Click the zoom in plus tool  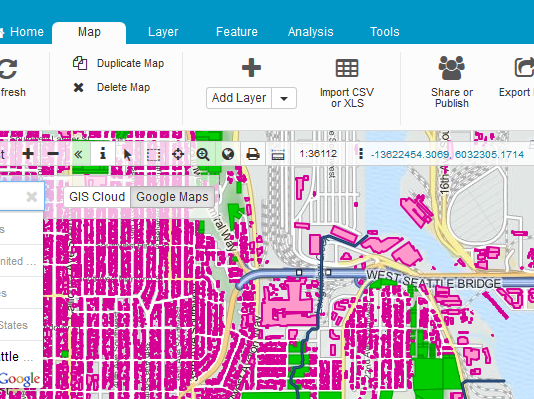28,154
